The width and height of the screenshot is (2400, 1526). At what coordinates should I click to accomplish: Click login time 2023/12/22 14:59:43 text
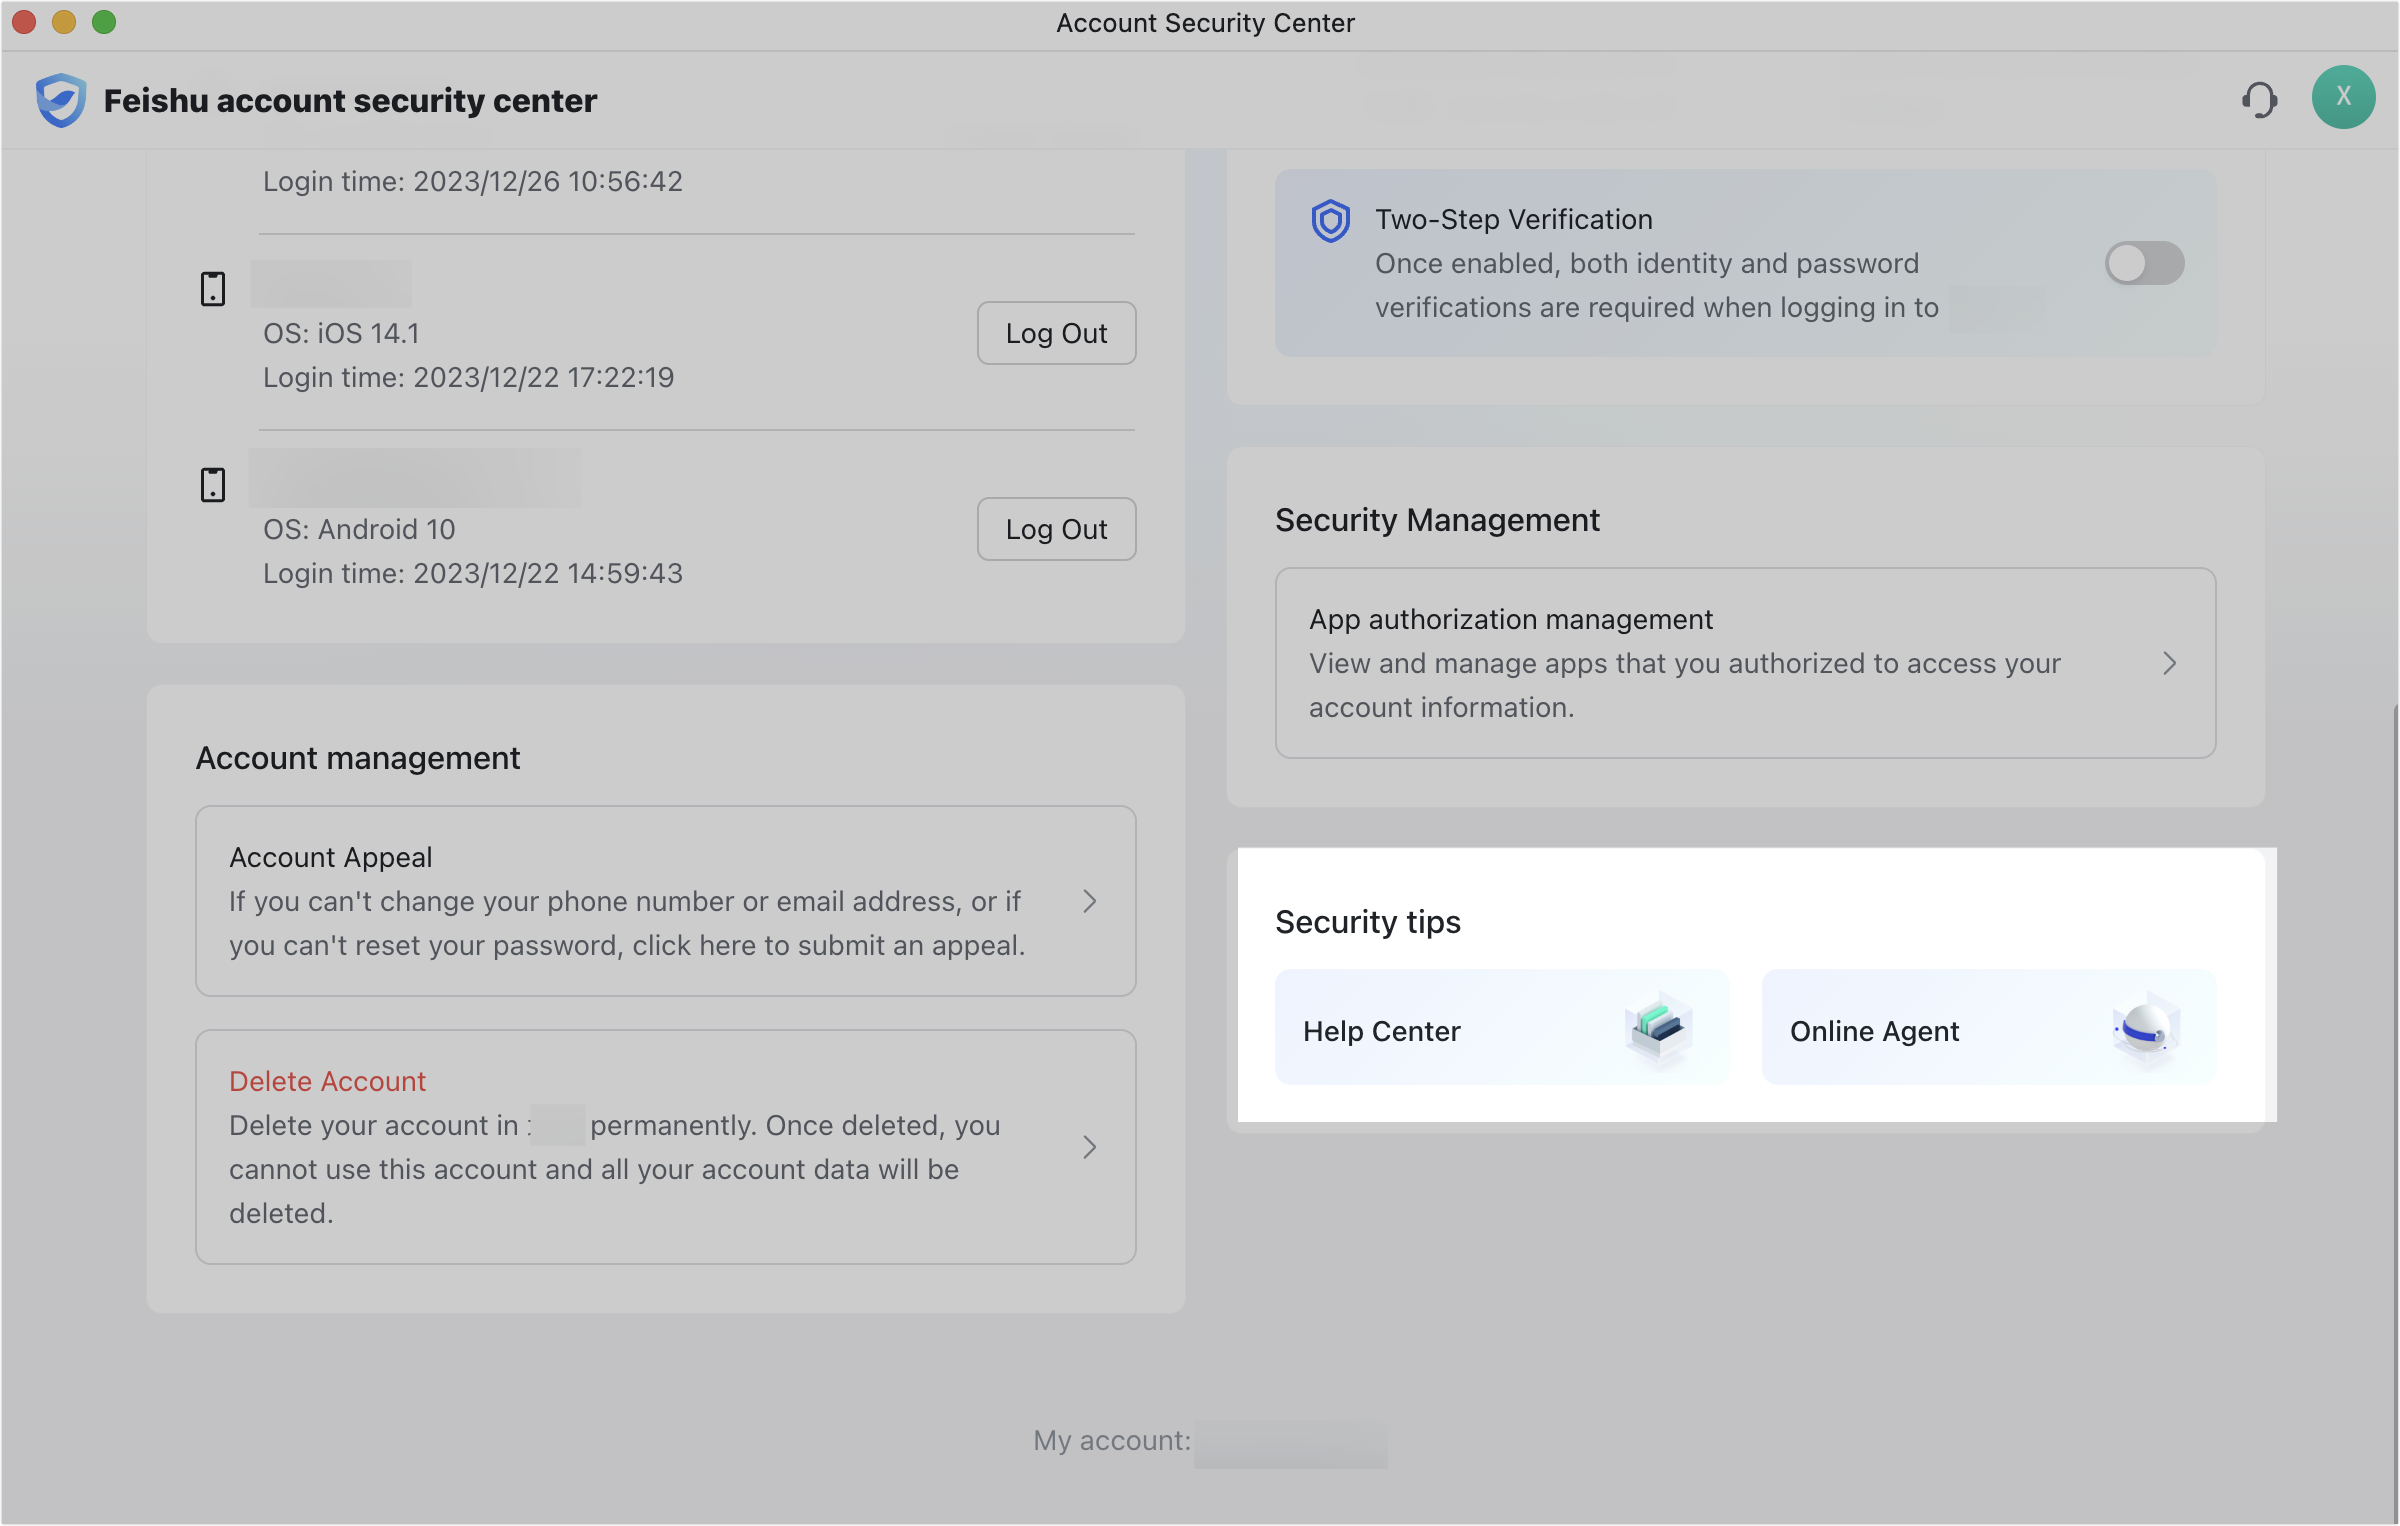[473, 573]
